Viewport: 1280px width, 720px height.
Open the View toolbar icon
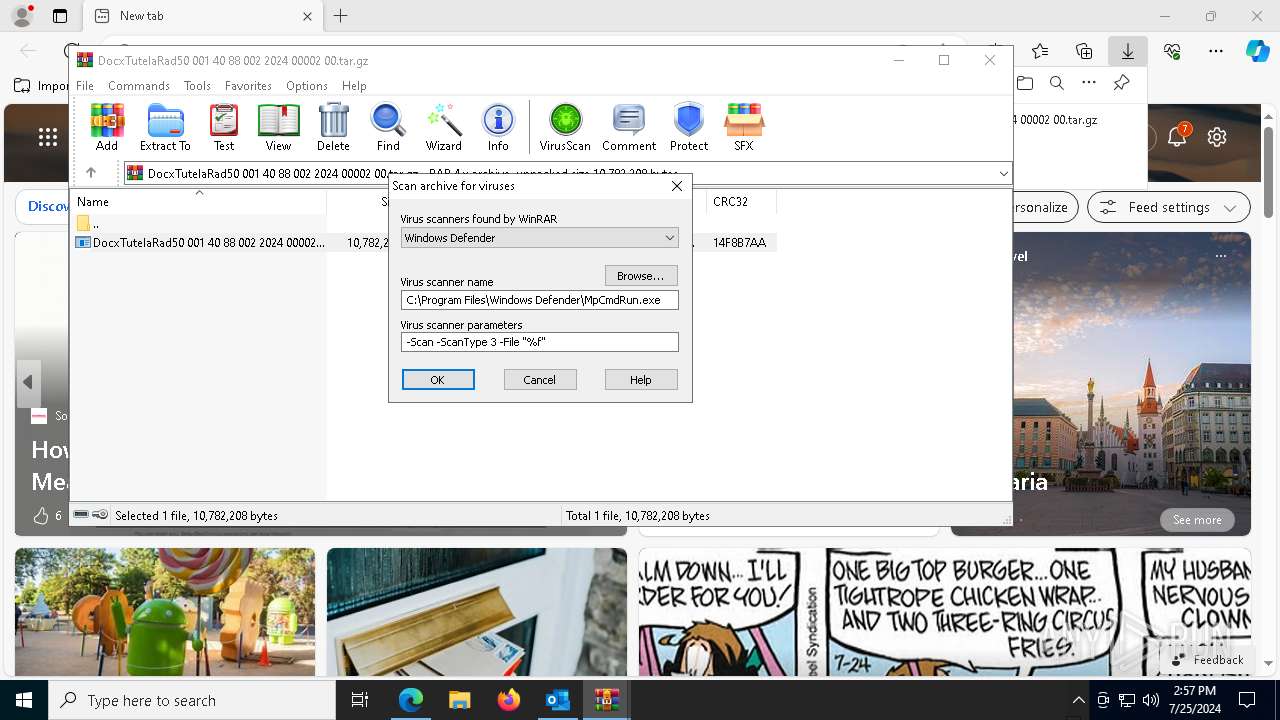[x=278, y=127]
